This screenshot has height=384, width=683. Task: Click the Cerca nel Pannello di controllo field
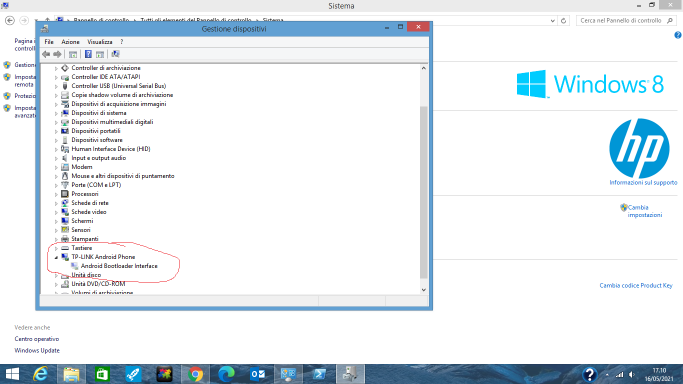(621, 20)
